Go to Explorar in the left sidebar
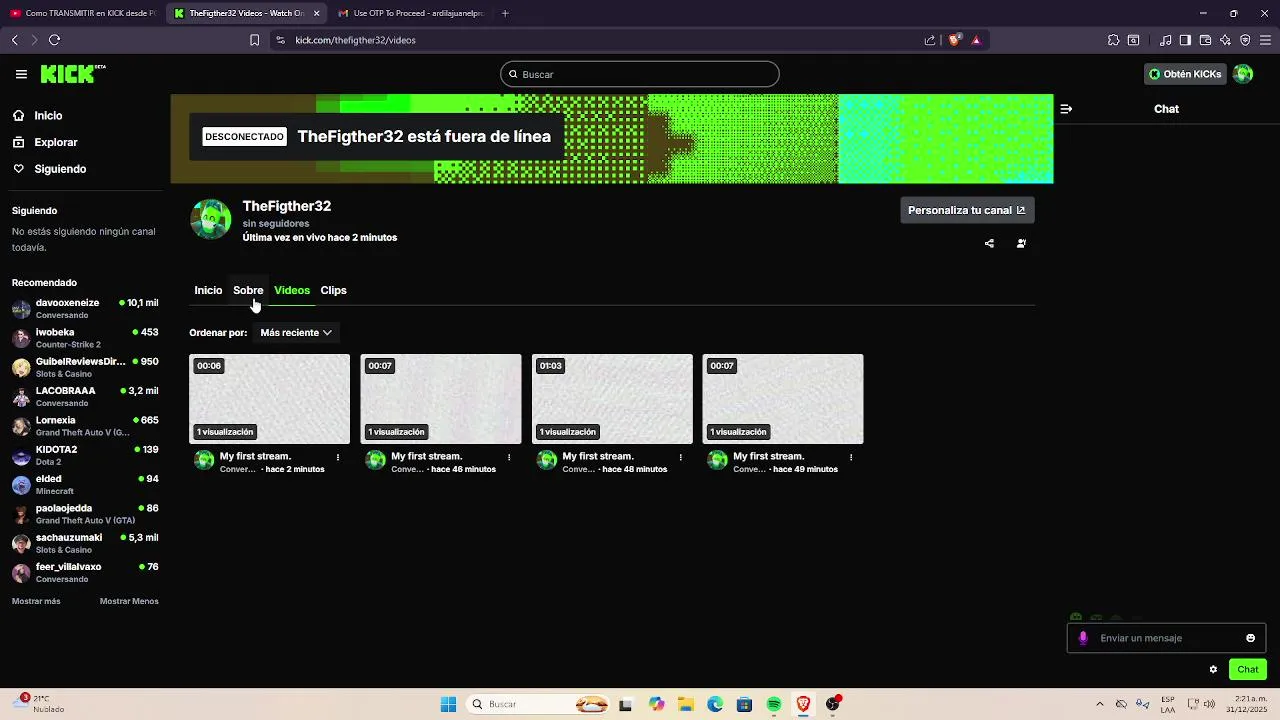Viewport: 1280px width, 720px height. coord(45,142)
